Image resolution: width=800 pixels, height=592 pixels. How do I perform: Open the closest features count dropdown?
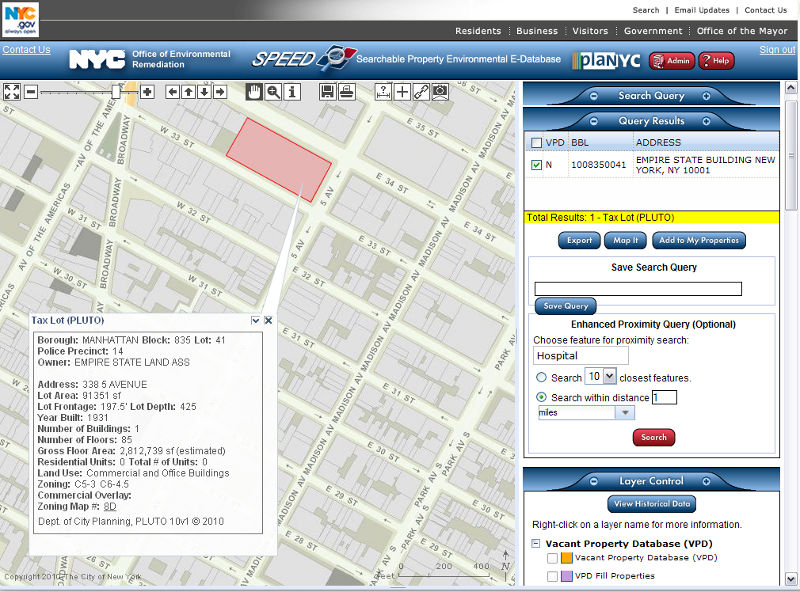tap(610, 377)
